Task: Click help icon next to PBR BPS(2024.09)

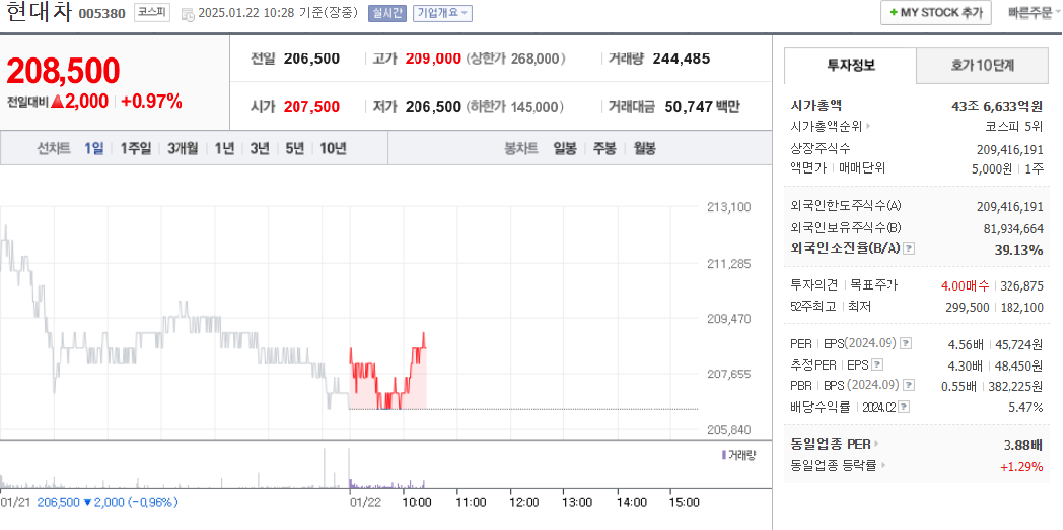Action: point(908,386)
